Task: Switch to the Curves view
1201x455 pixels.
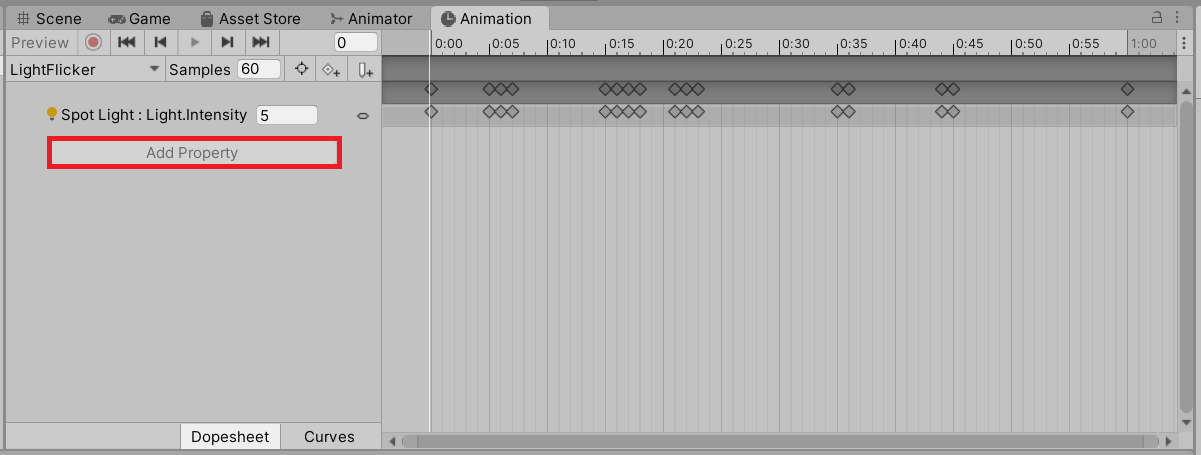Action: [x=329, y=436]
